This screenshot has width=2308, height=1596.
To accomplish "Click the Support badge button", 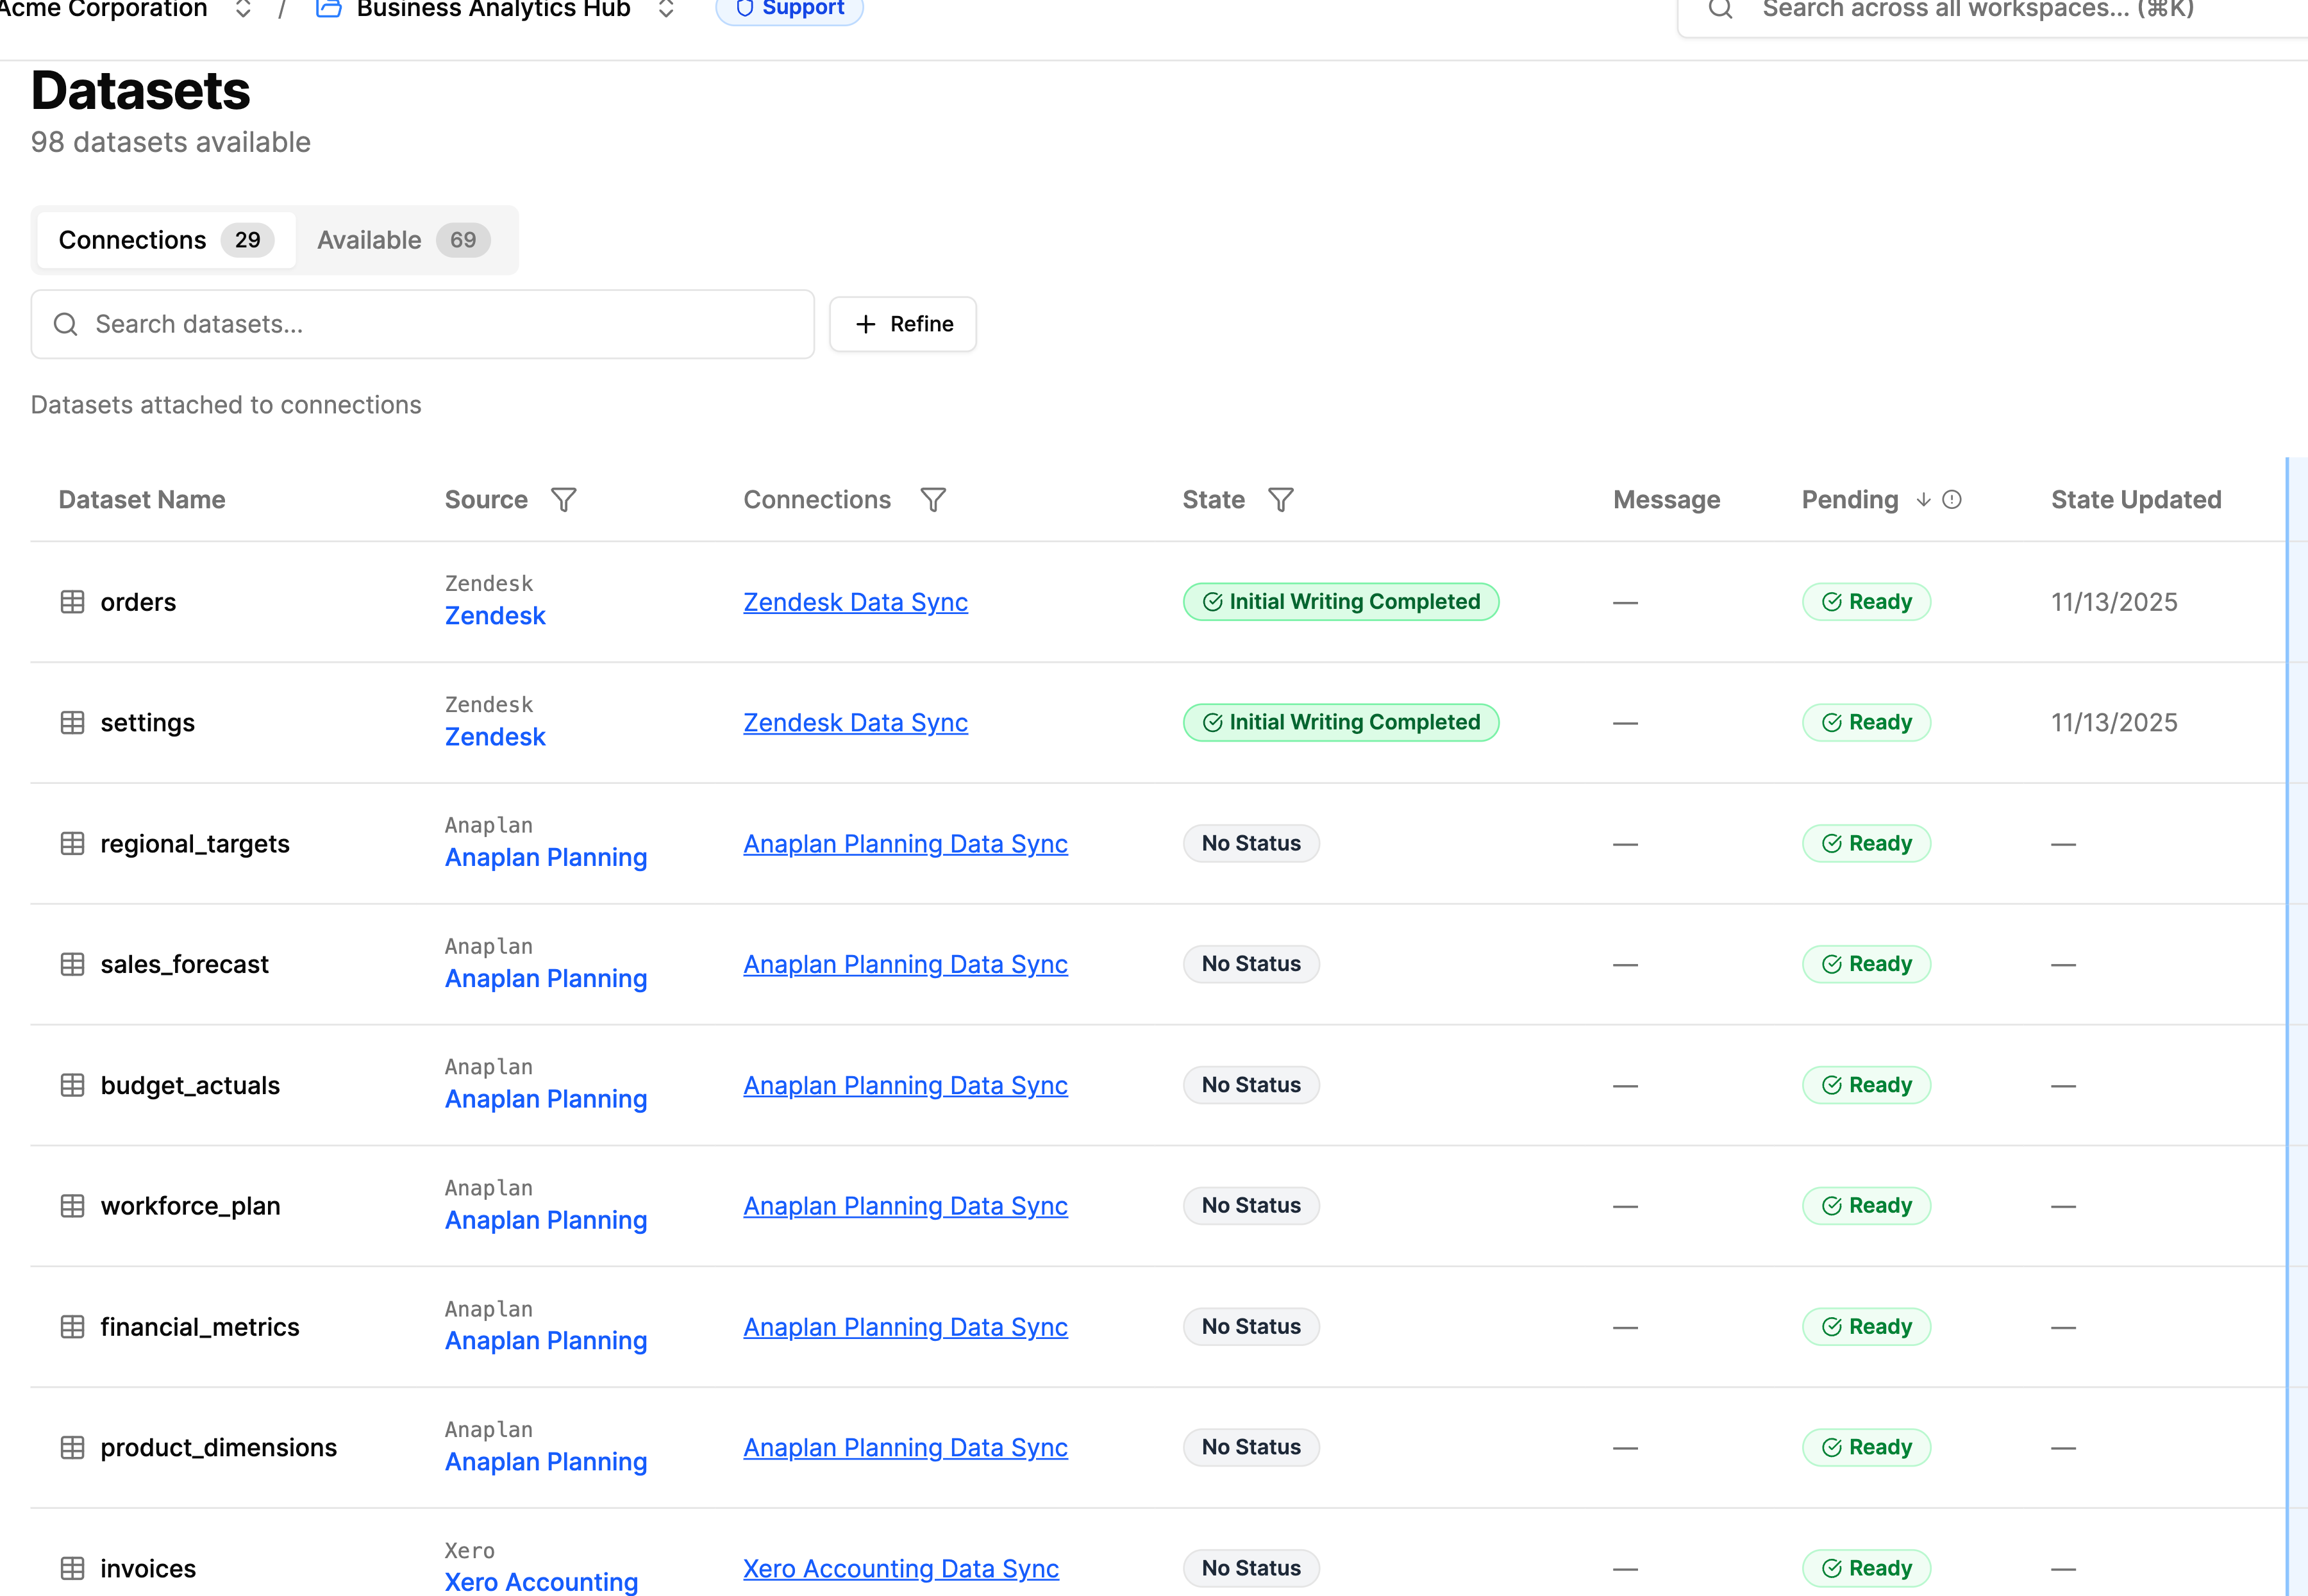I will tap(790, 10).
